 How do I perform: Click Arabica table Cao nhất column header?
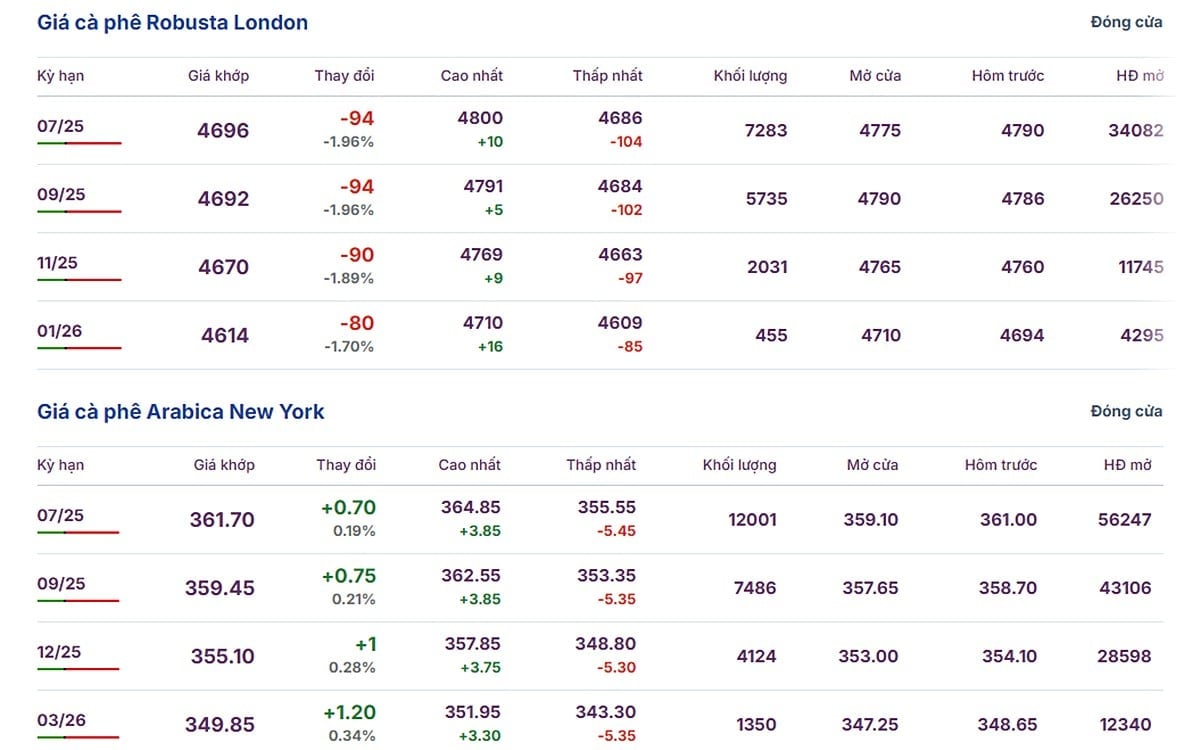pyautogui.click(x=470, y=465)
